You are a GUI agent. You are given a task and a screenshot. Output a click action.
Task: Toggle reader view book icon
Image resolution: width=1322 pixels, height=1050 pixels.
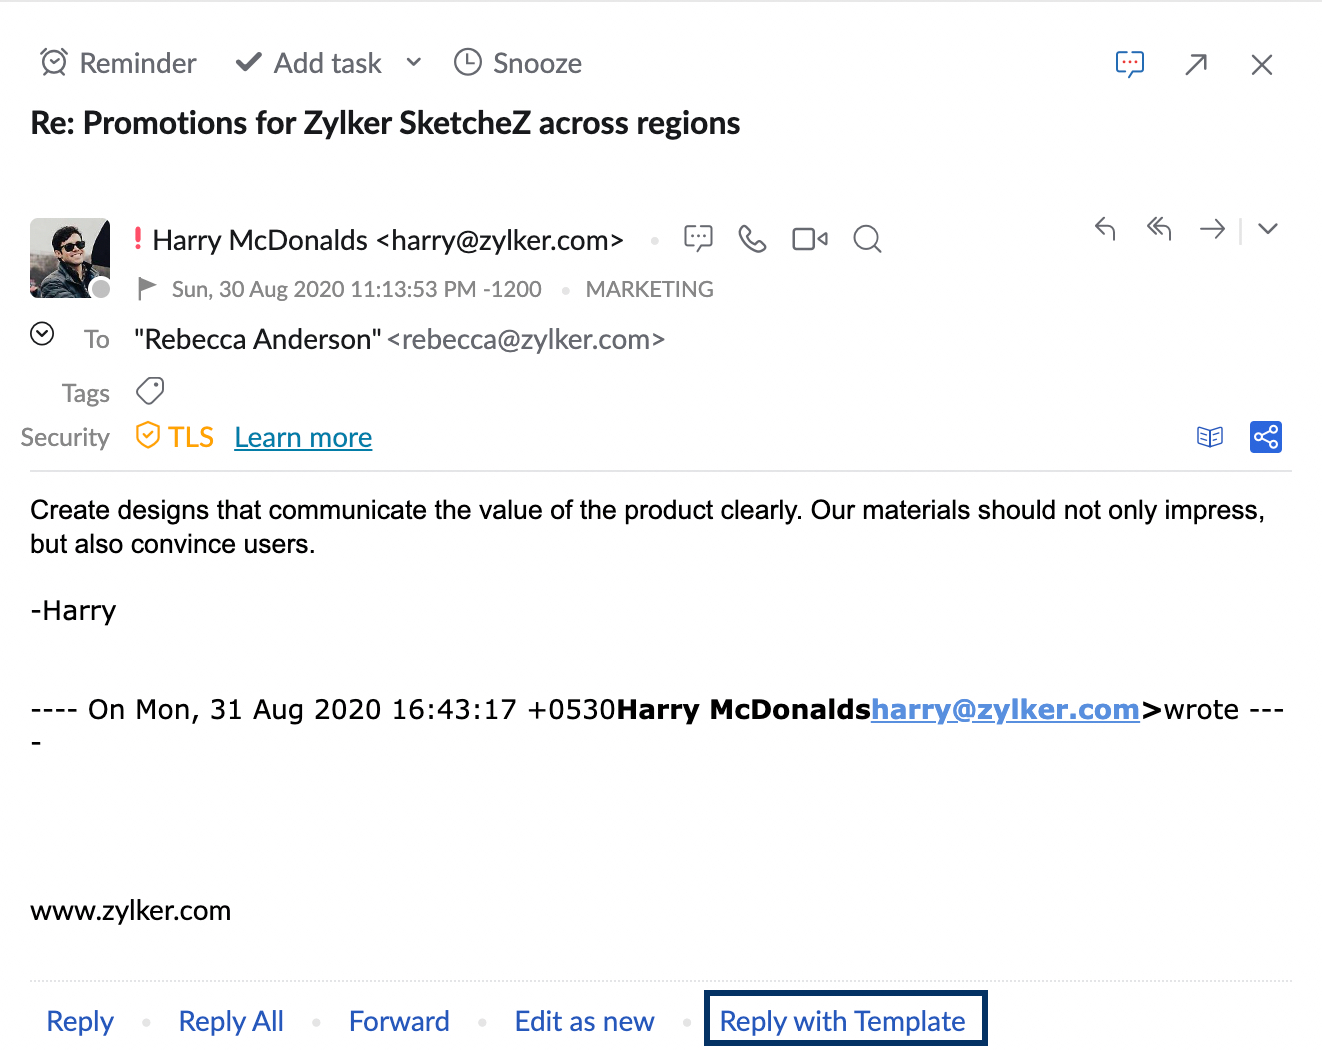(x=1210, y=437)
